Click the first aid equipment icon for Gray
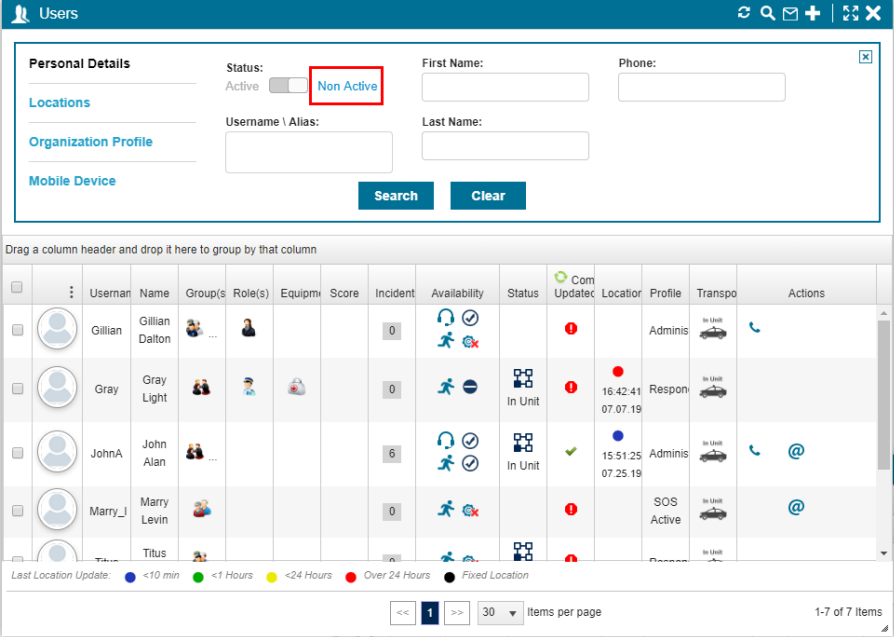This screenshot has width=894, height=637. click(x=297, y=388)
